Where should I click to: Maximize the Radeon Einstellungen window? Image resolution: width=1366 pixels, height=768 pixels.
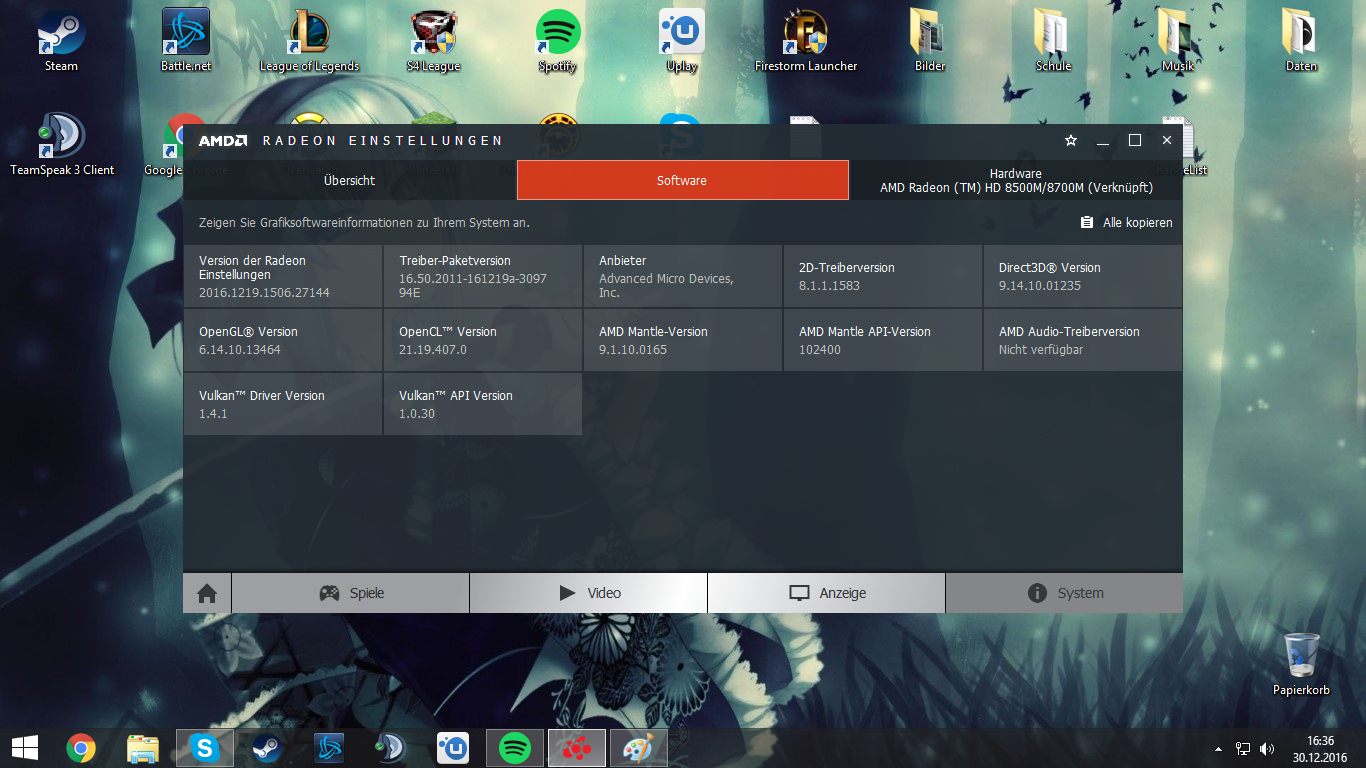[x=1135, y=141]
